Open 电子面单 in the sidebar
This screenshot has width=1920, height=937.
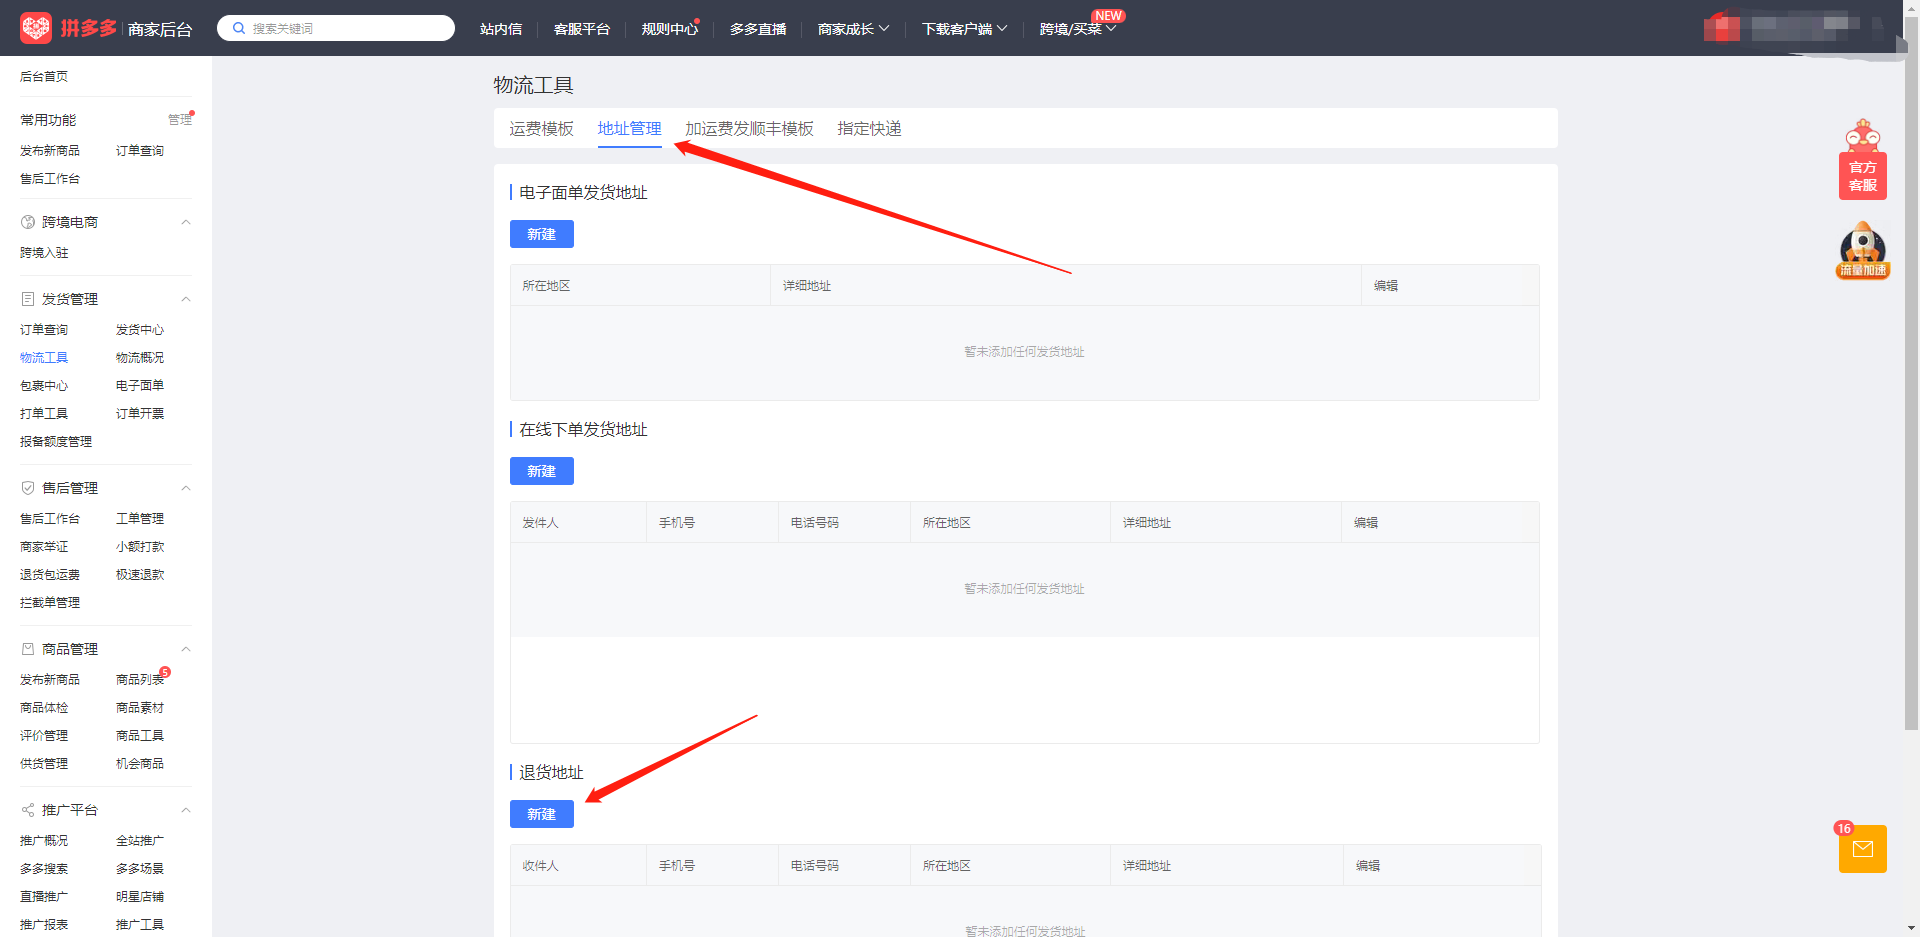pos(140,386)
